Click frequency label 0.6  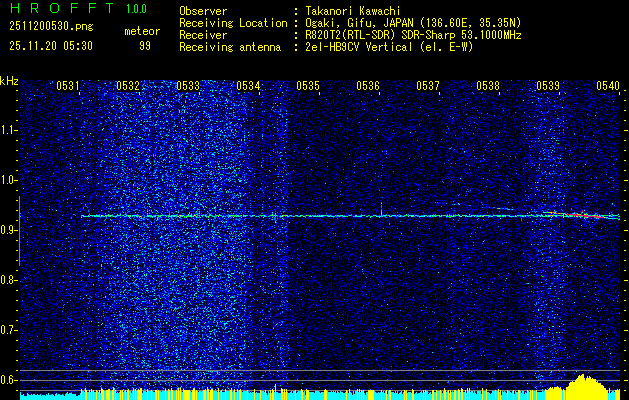point(8,380)
